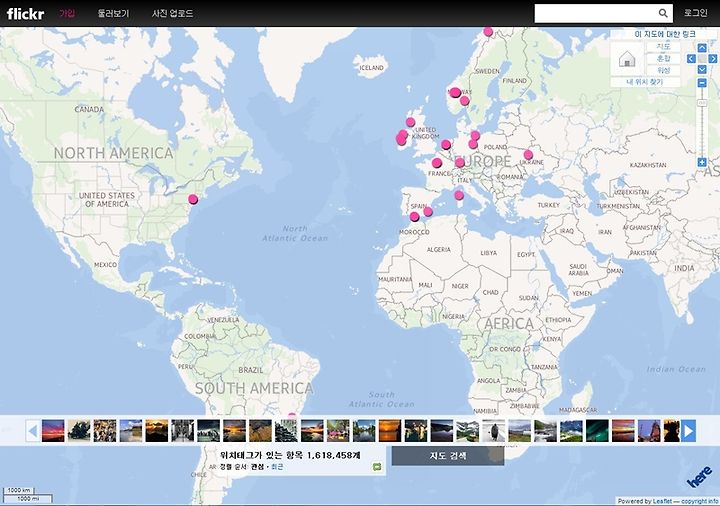Select the 지도 map view
This screenshot has width=720, height=506.
(664, 47)
